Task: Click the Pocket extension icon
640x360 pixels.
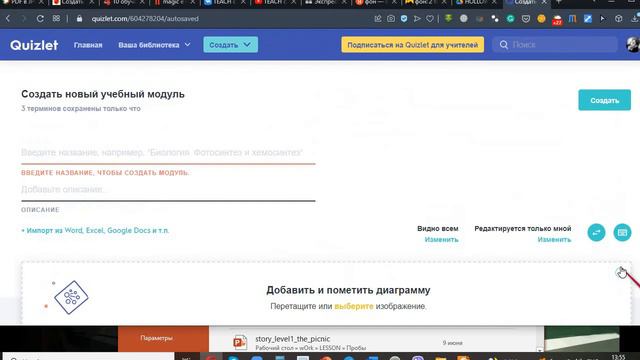Action: [526, 19]
